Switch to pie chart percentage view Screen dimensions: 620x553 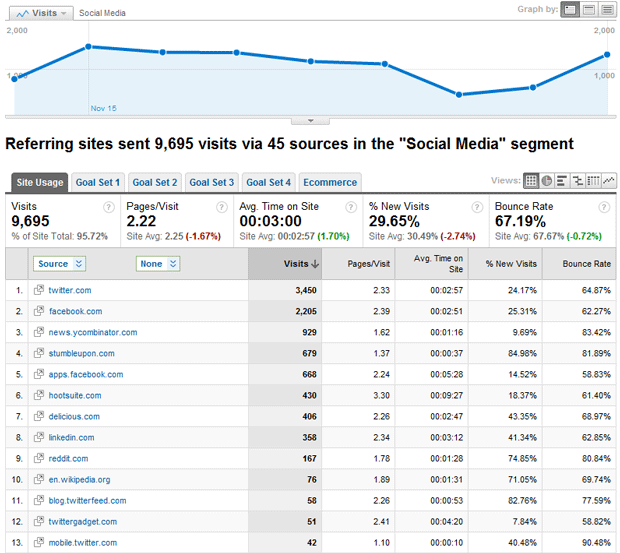point(547,181)
